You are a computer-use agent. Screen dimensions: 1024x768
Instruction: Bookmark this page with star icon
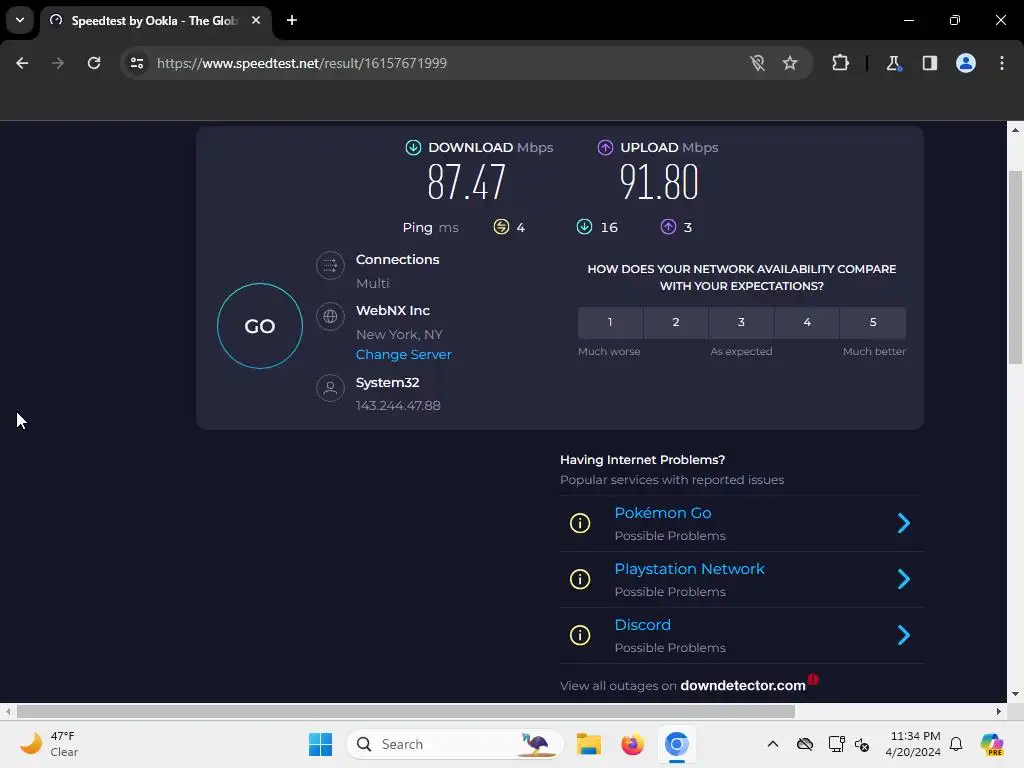coord(790,63)
